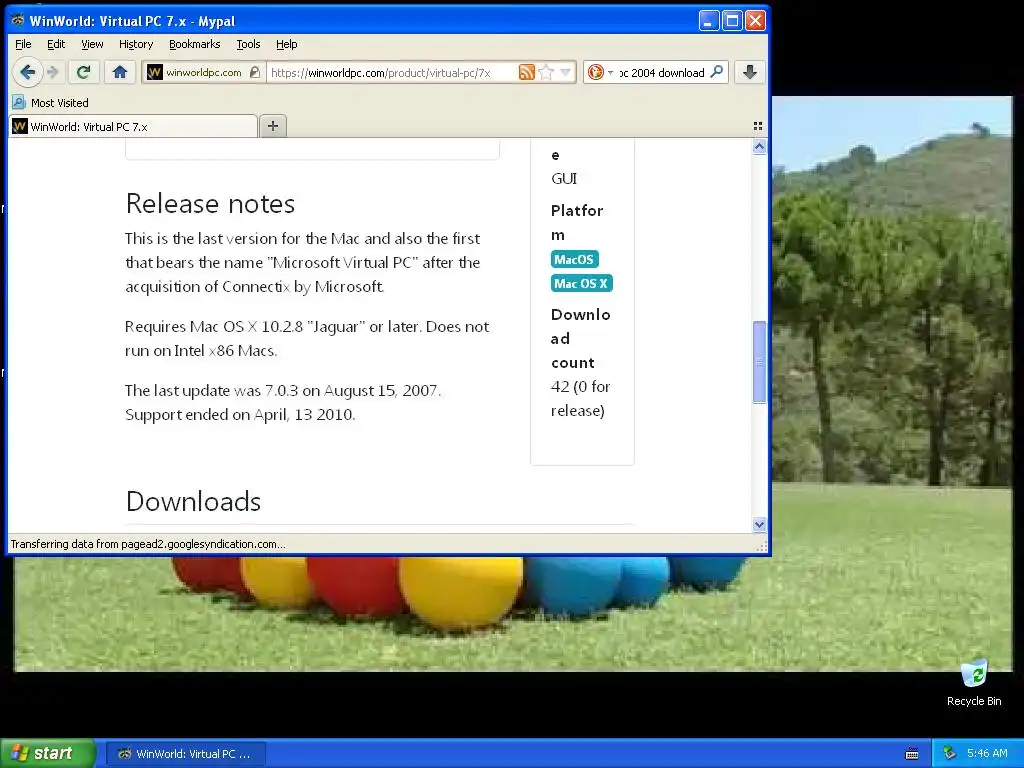Maximize the Mypal browser window
This screenshot has height=768, width=1024.
click(732, 21)
